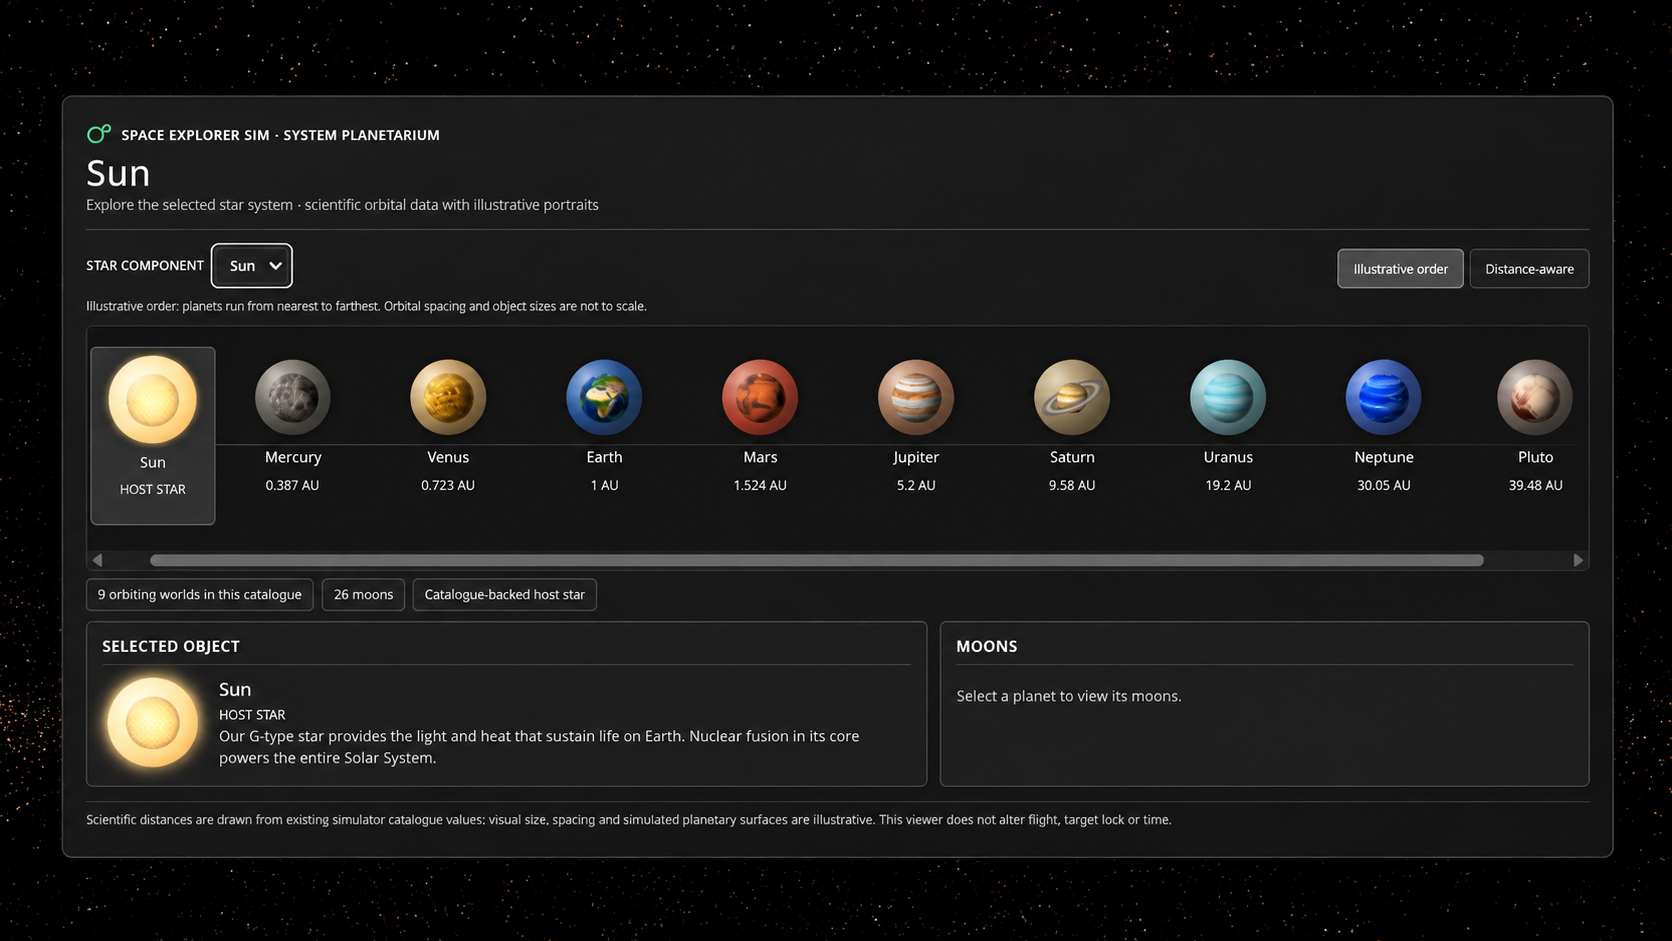Screen dimensions: 1672x941
Task: Select the Neptune planet icon
Action: tap(1384, 397)
